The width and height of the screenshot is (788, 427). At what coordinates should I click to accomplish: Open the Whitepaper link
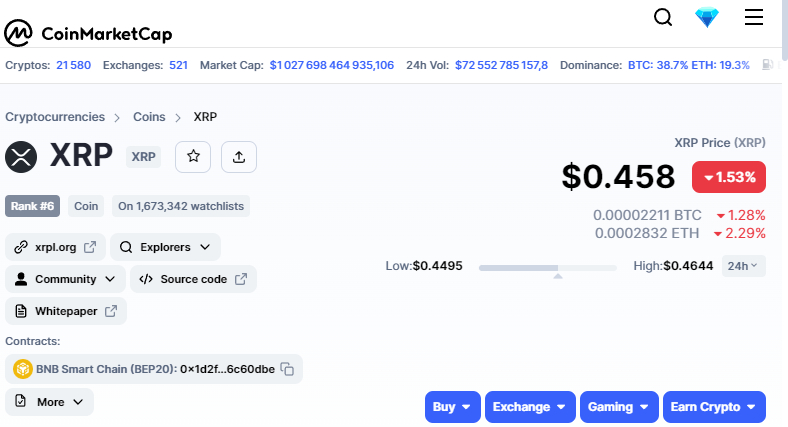(66, 311)
